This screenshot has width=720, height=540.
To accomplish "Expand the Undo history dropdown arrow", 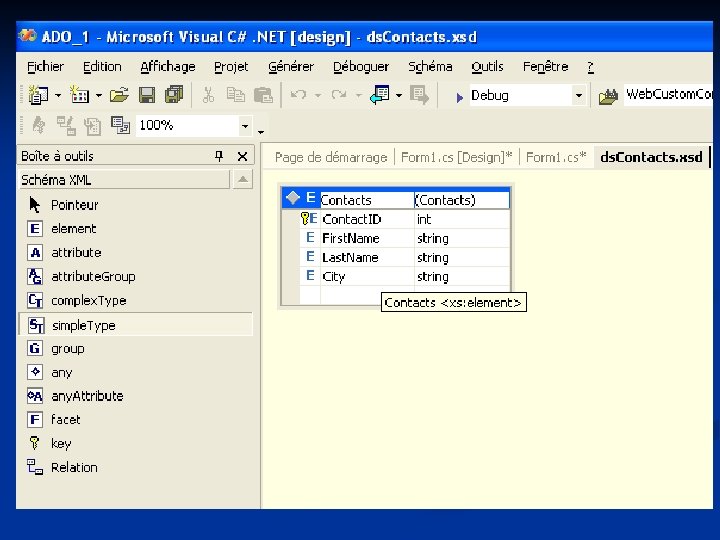I will [x=318, y=96].
